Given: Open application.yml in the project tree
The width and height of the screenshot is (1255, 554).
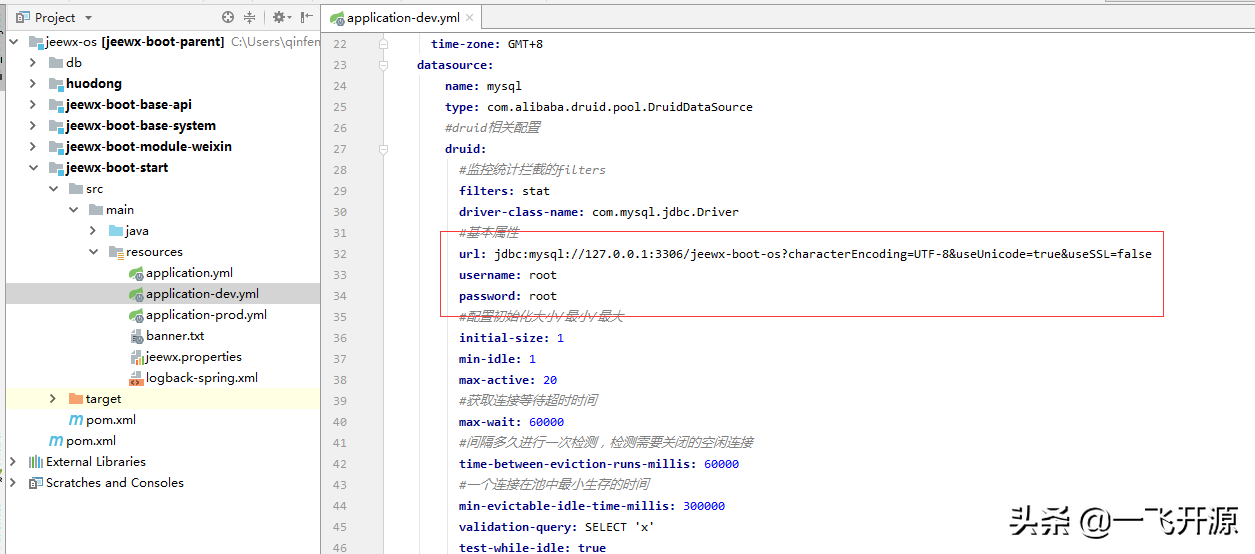Looking at the screenshot, I should coord(189,273).
